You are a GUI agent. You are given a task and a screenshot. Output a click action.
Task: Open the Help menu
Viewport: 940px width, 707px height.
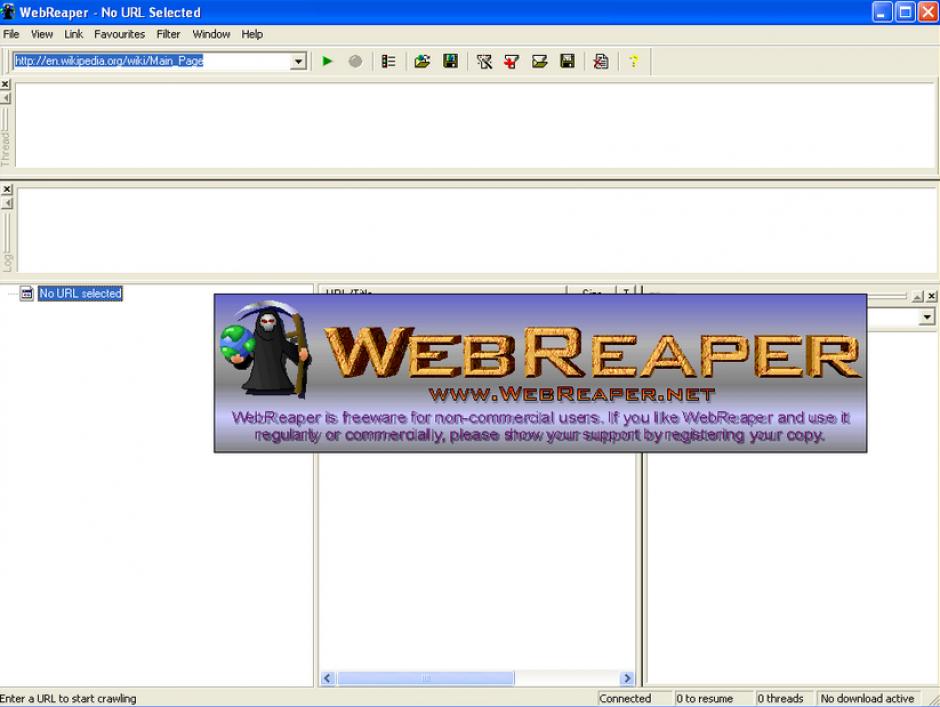point(252,34)
